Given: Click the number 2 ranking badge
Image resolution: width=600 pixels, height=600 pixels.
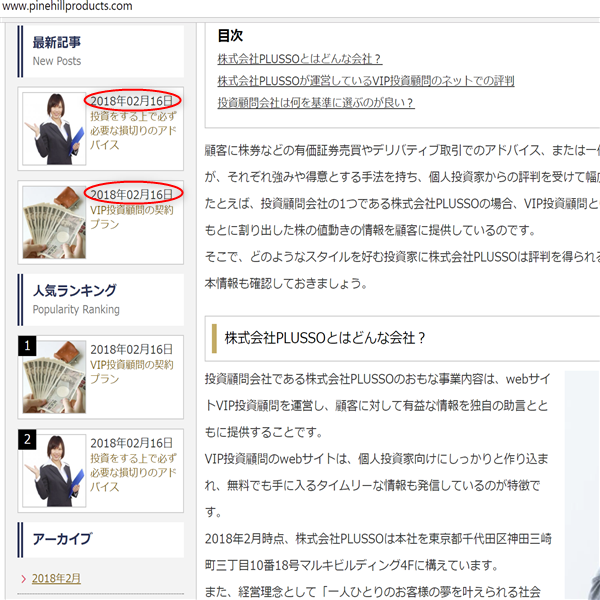Looking at the screenshot, I should tap(28, 438).
